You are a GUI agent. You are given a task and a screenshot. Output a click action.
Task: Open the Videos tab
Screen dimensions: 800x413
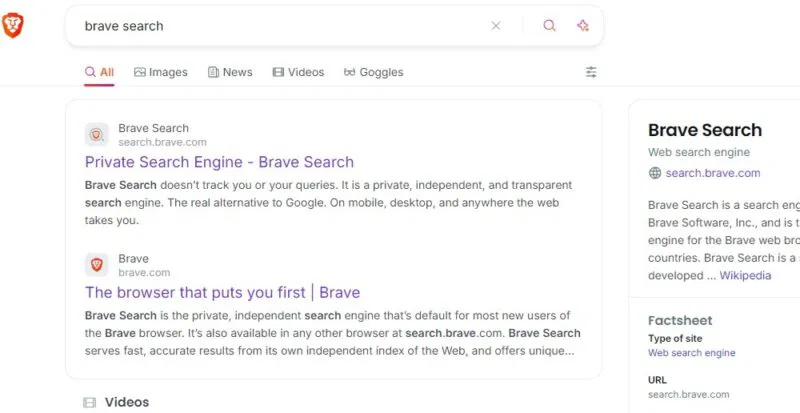click(298, 72)
